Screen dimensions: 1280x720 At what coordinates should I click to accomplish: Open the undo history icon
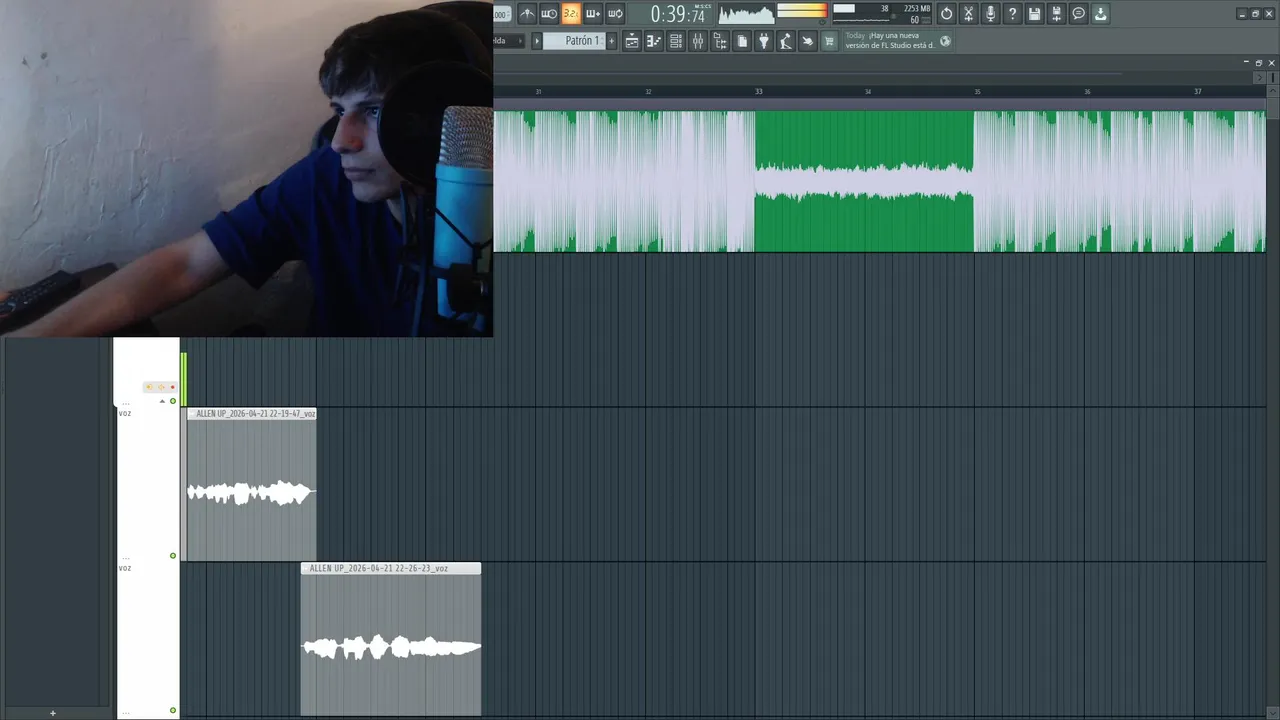[x=946, y=13]
